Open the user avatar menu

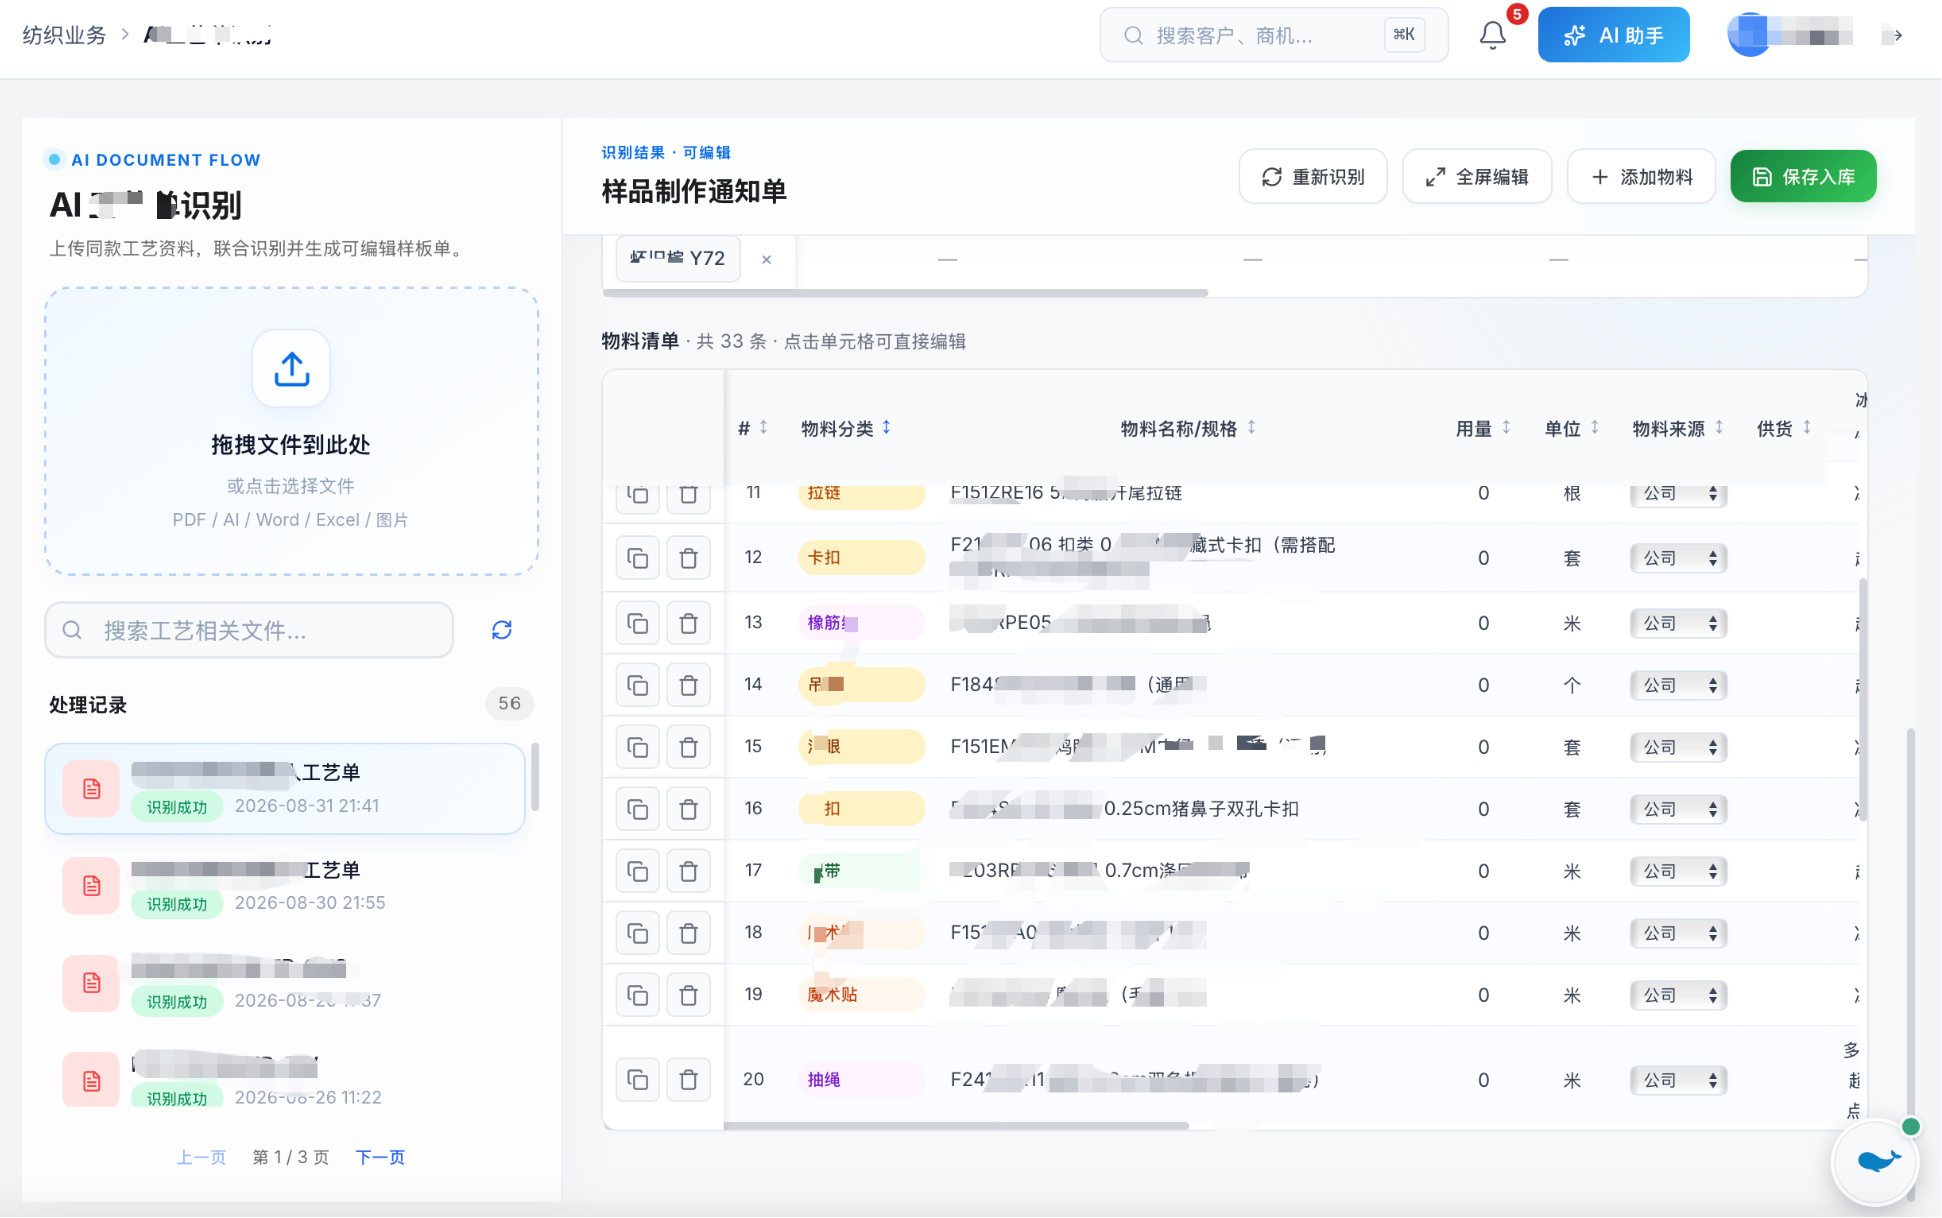[x=1790, y=36]
